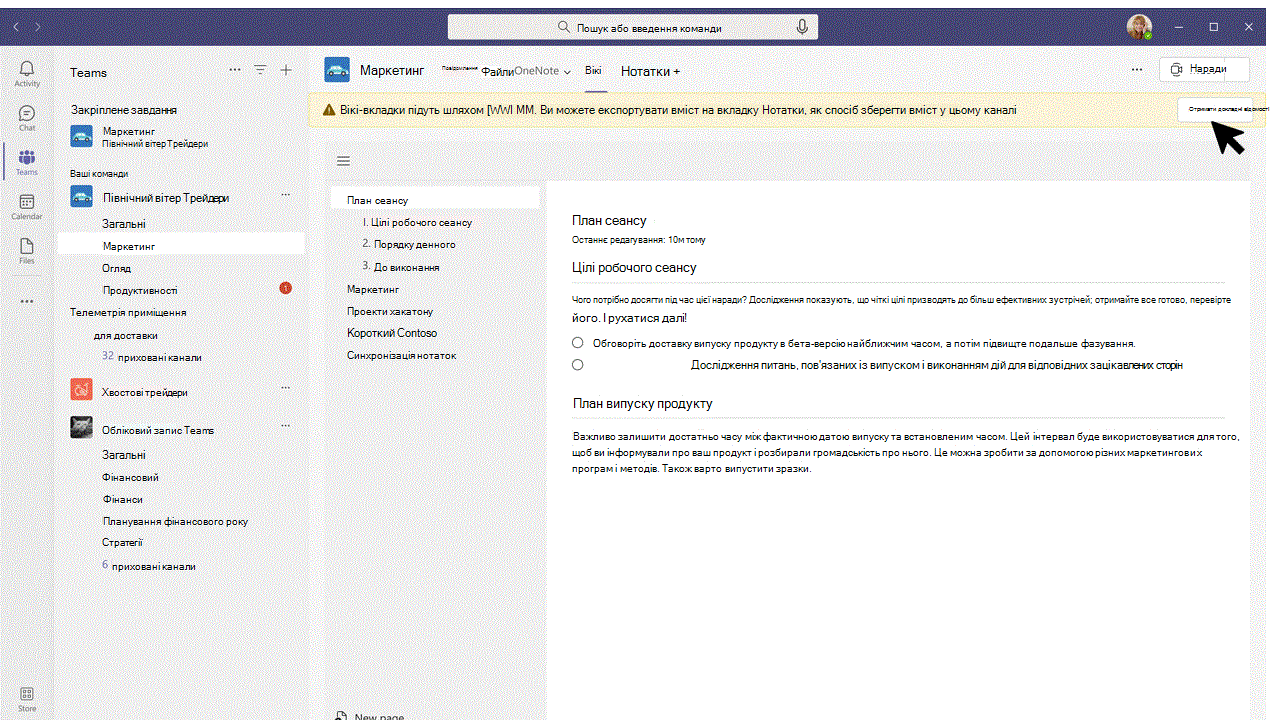Open Фінансовий channel

tap(130, 477)
